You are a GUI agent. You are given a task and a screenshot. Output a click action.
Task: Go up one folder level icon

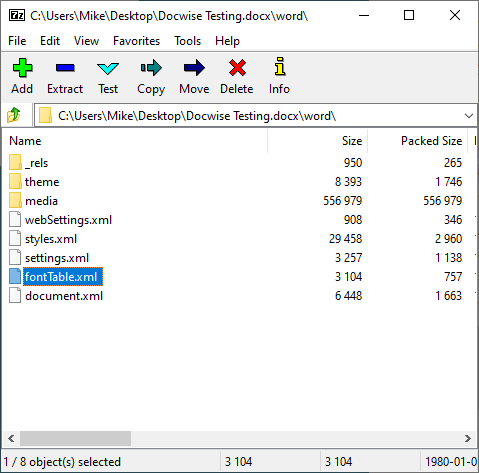pyautogui.click(x=14, y=115)
